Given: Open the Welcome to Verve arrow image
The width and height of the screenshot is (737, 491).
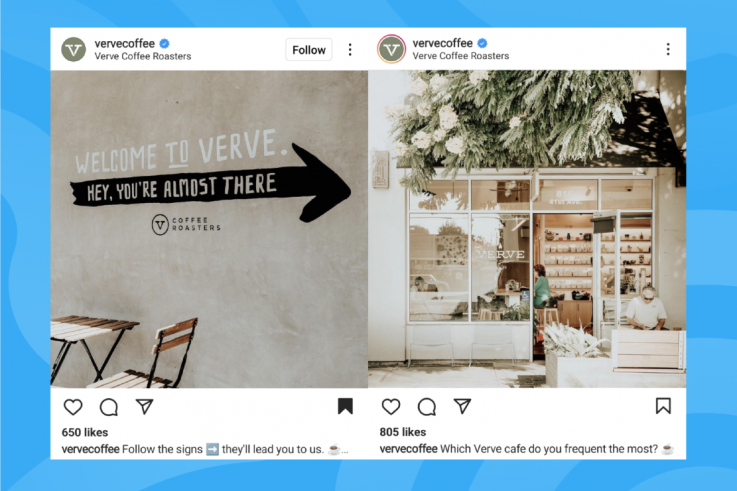Looking at the screenshot, I should 209,229.
